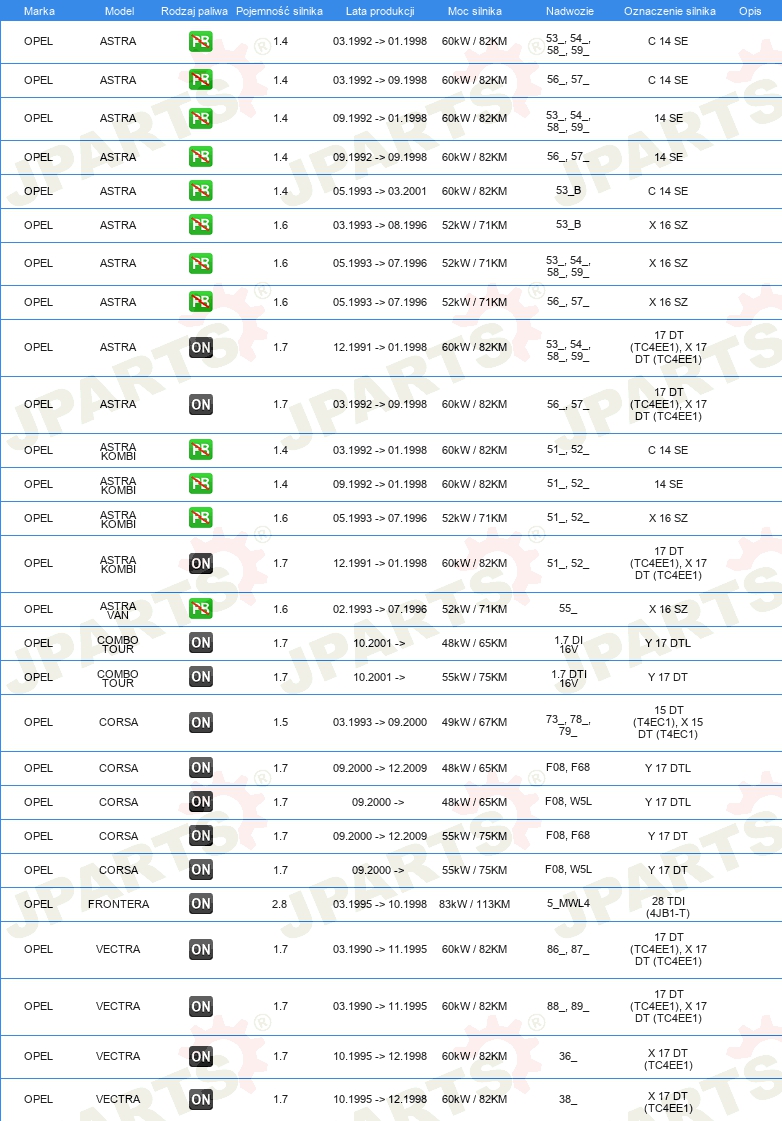Viewport: 782px width, 1121px height.
Task: Click petrol icon in Astra Van row
Action: 201,609
